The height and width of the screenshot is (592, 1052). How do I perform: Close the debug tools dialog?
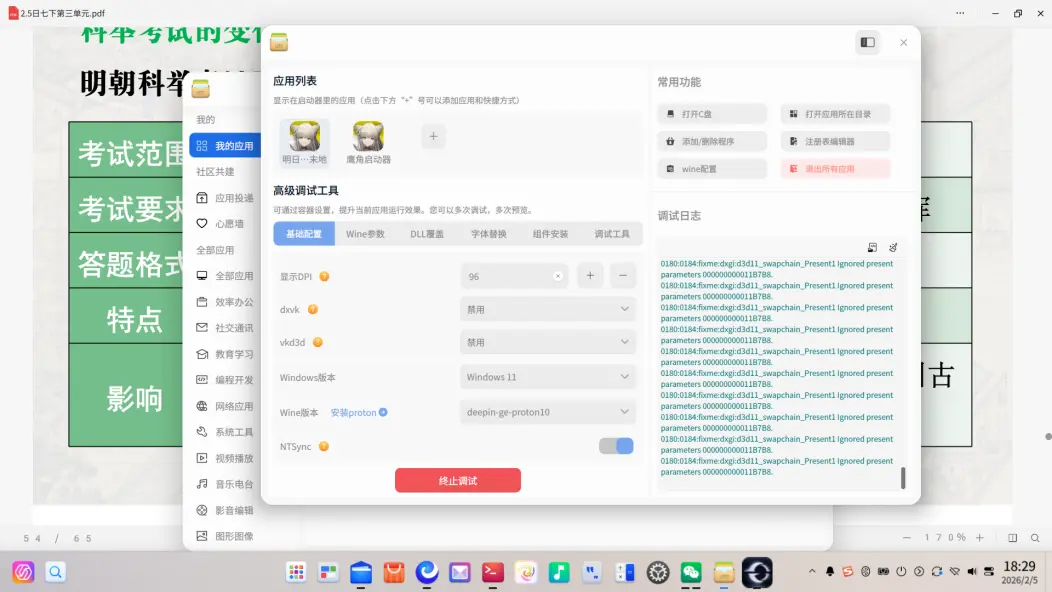pyautogui.click(x=904, y=42)
